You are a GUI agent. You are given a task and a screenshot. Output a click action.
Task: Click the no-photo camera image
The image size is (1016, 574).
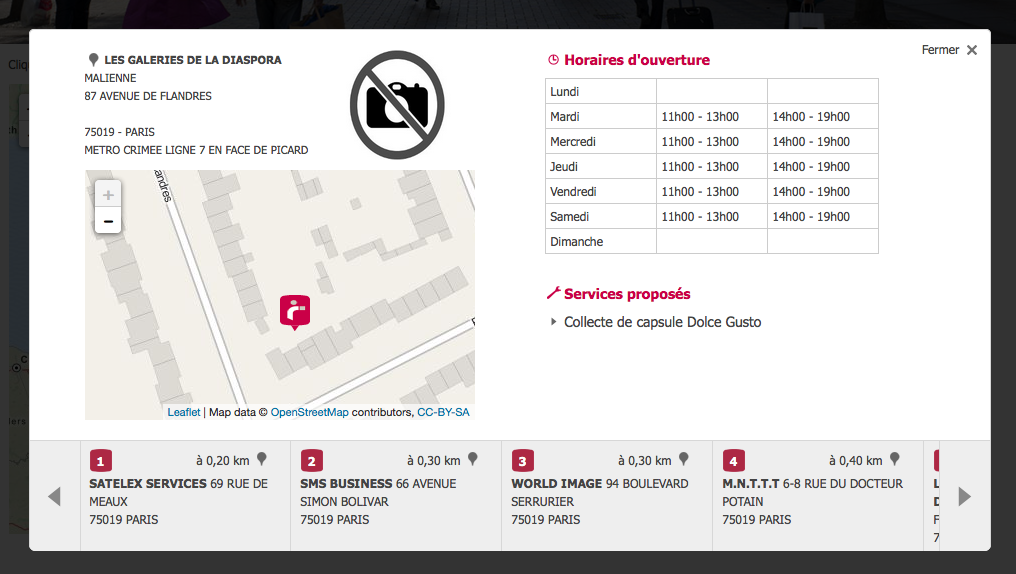(x=397, y=105)
